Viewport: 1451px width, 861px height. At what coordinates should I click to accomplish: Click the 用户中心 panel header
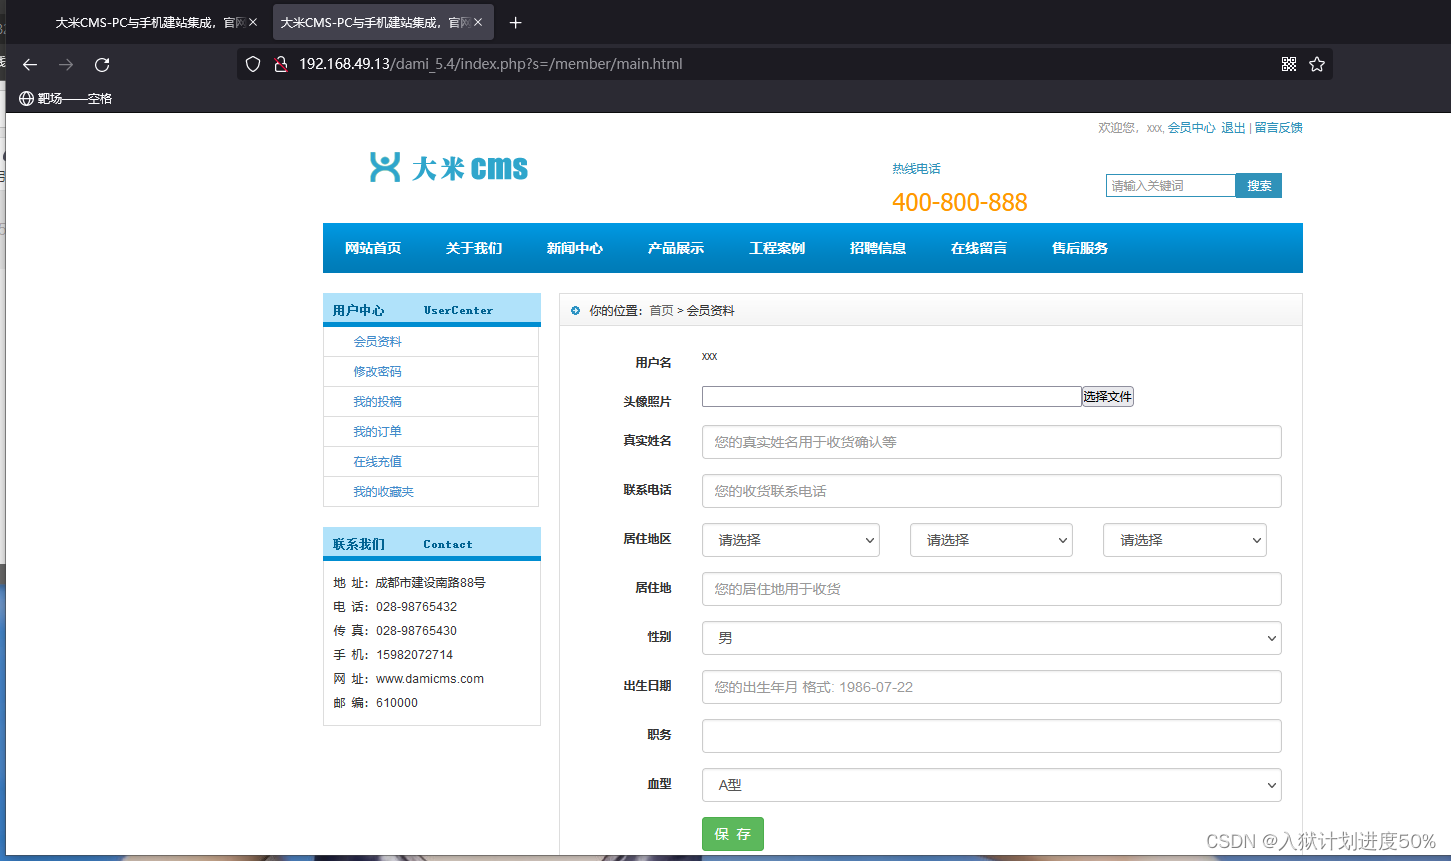coord(432,310)
